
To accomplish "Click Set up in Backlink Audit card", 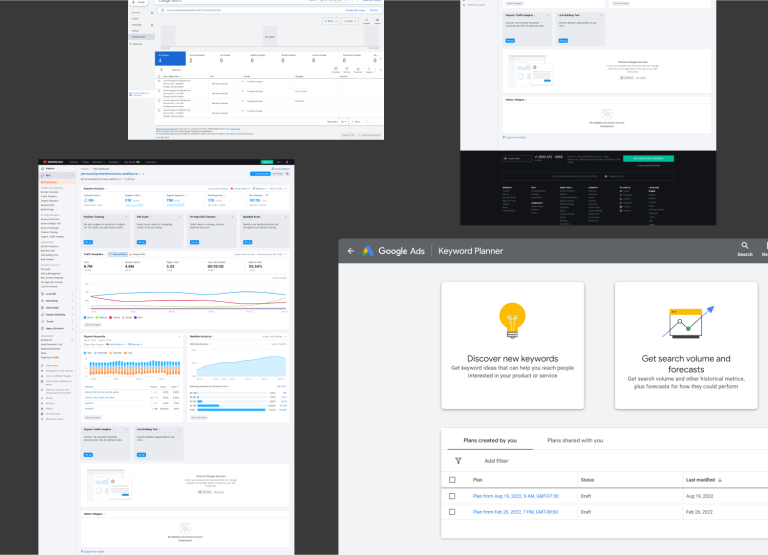I will (x=248, y=242).
